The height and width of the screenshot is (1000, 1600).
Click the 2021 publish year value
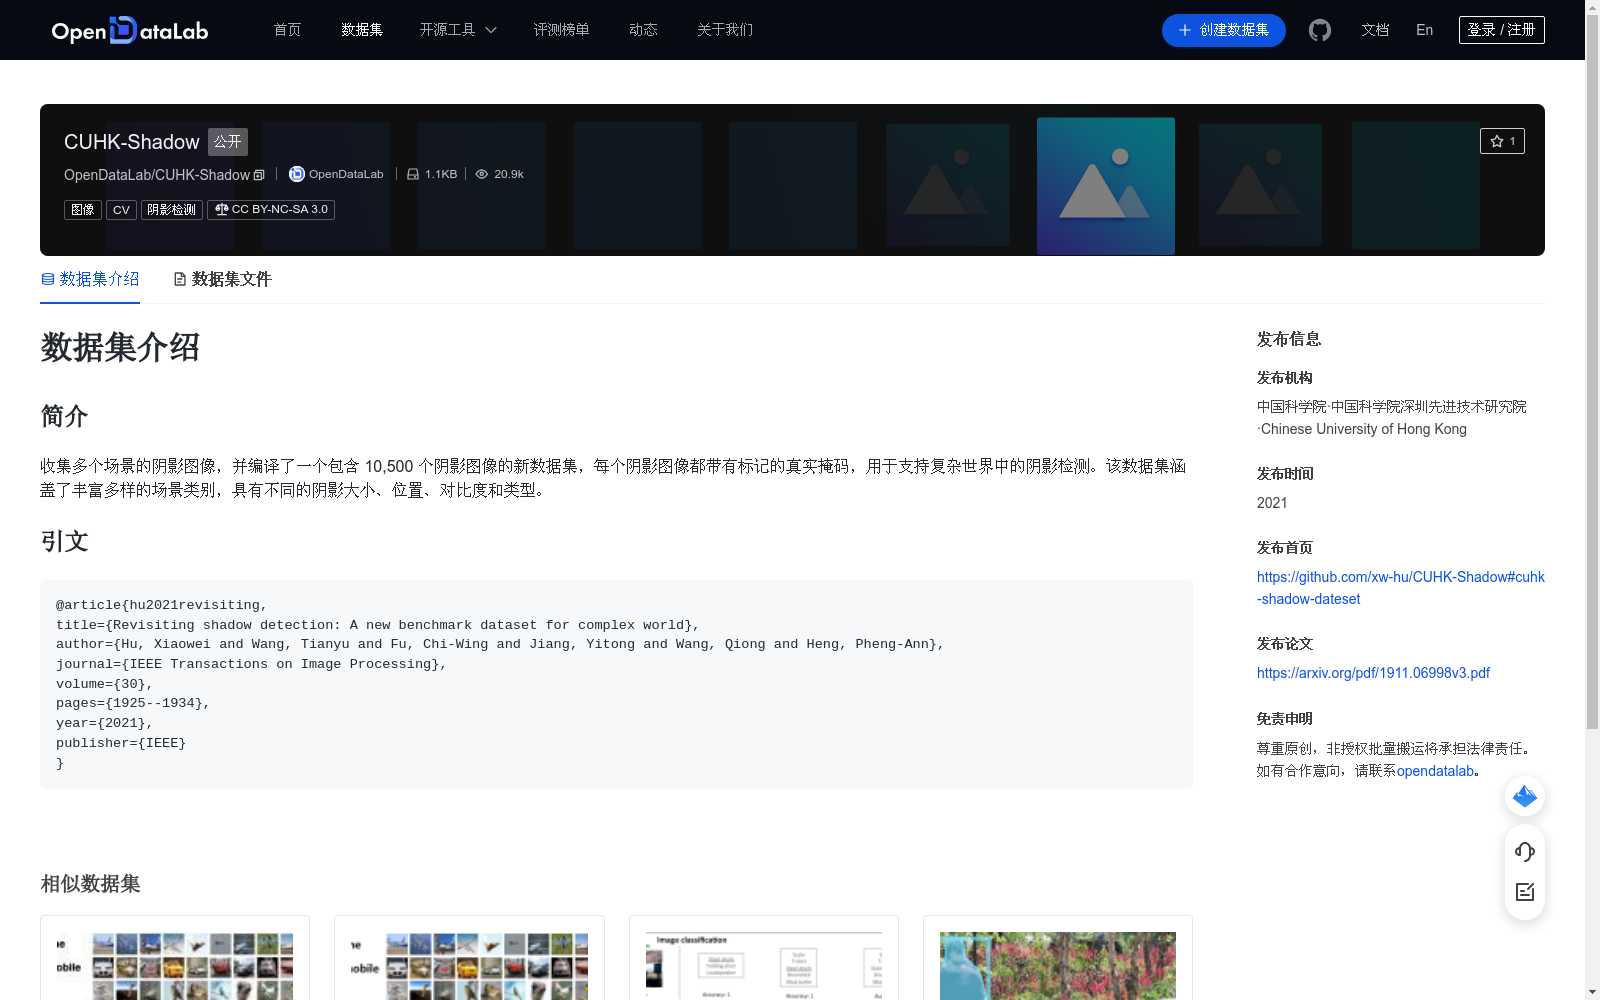coord(1272,503)
